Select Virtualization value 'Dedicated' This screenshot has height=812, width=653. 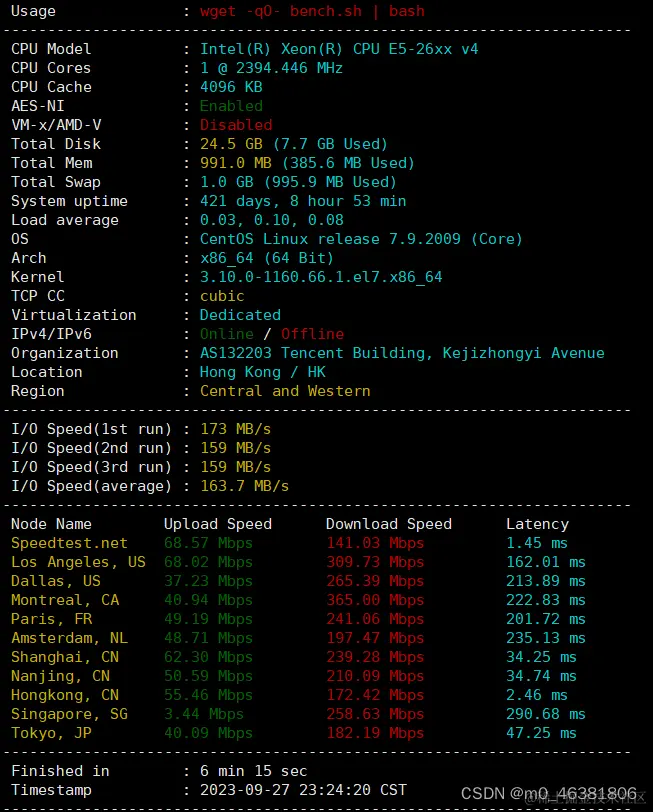pos(240,315)
